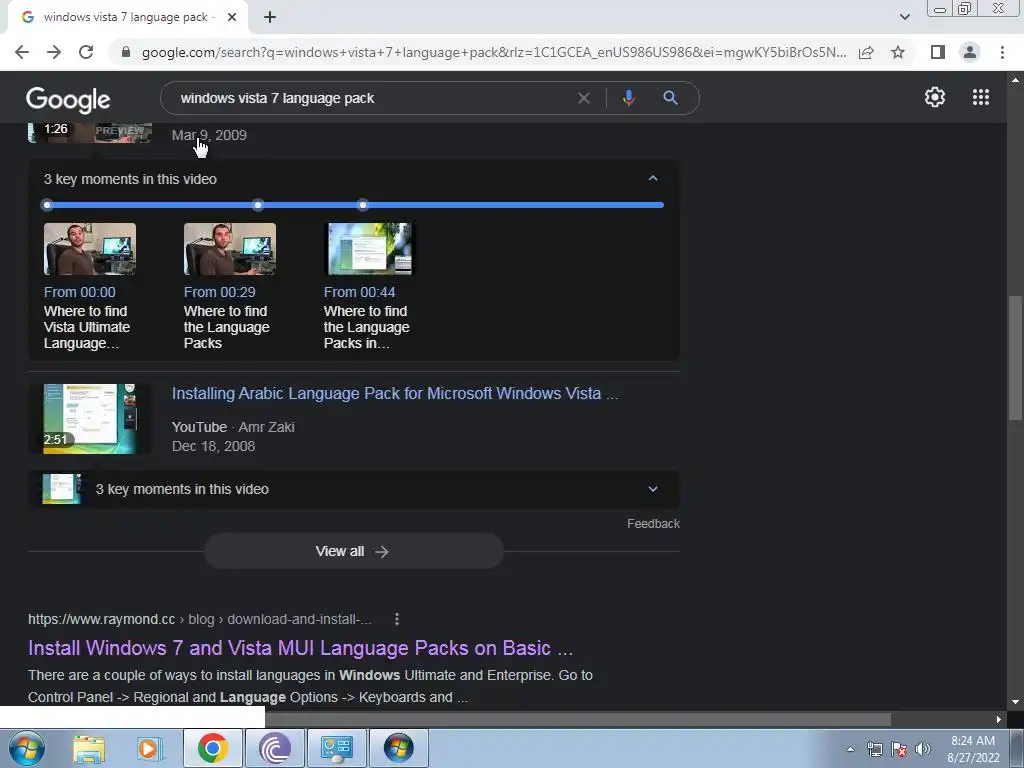Open Google quick settings gear
This screenshot has width=1024, height=768.
[x=935, y=97]
